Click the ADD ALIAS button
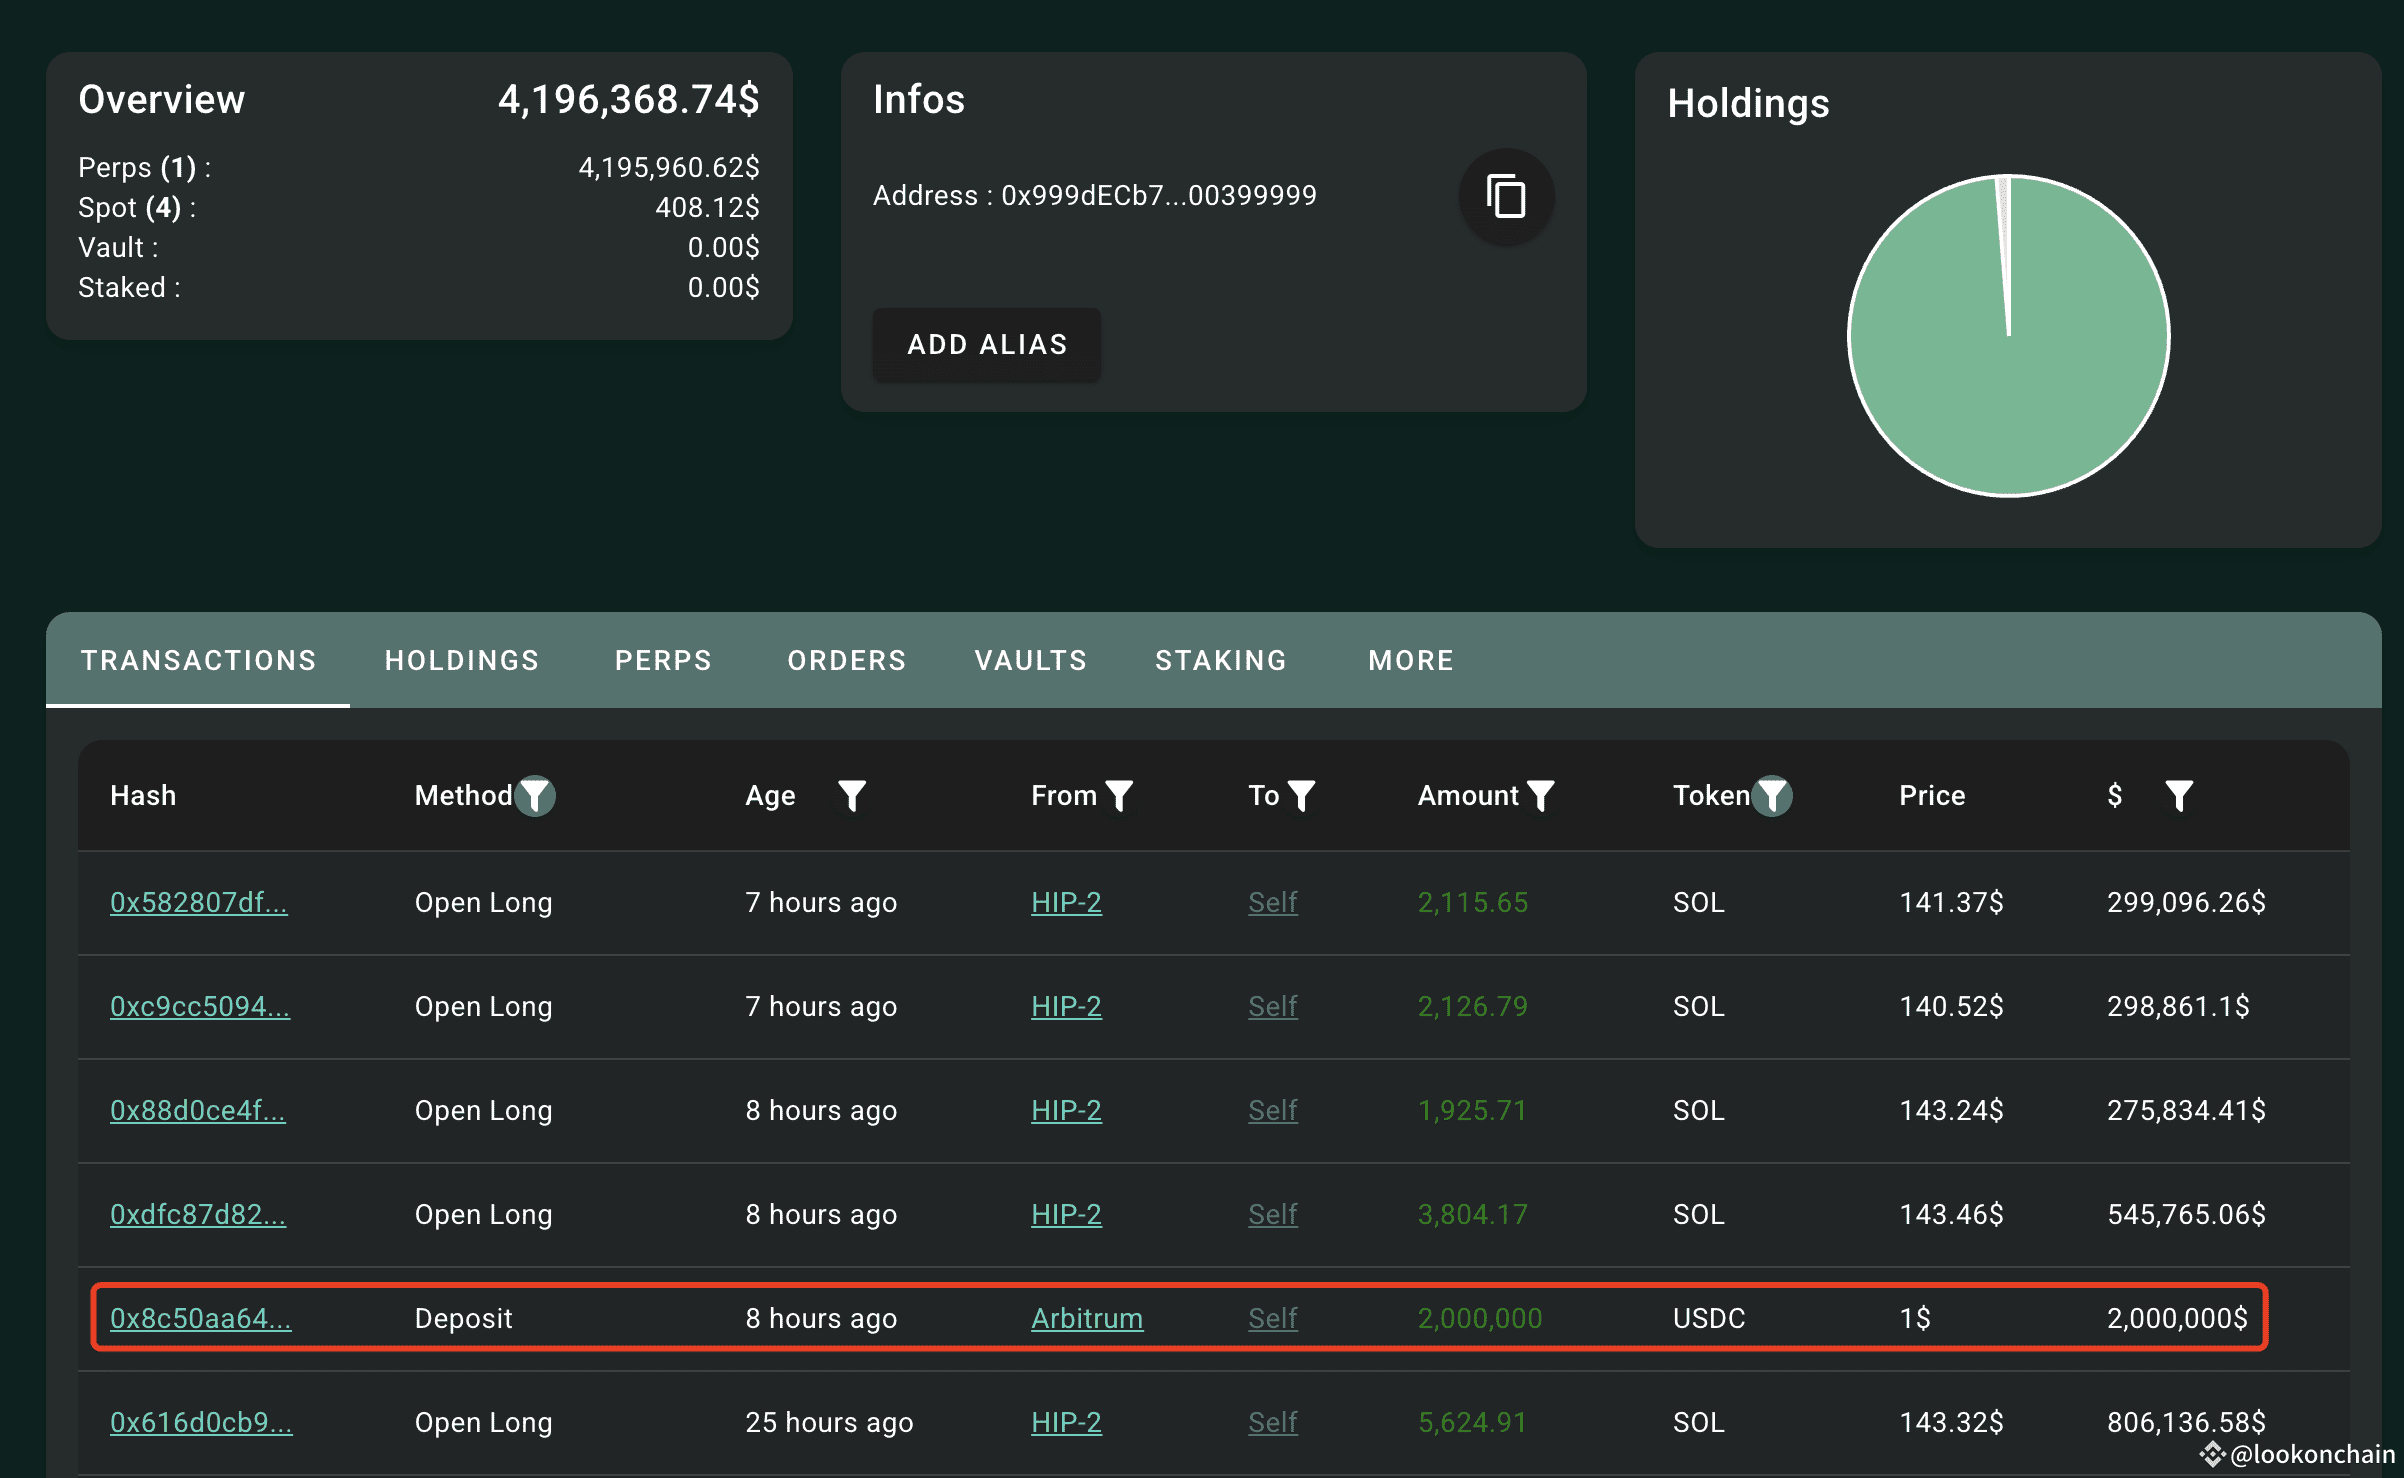This screenshot has width=2404, height=1478. tap(987, 344)
